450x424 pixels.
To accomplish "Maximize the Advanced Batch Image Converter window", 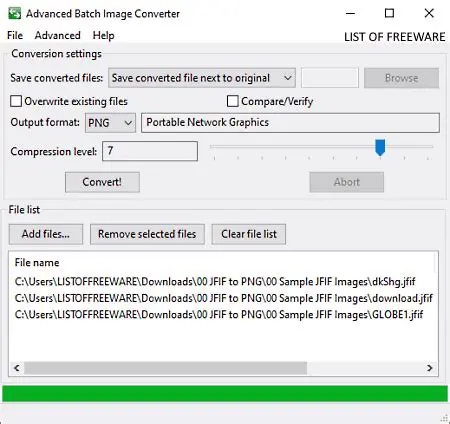I will [x=389, y=13].
